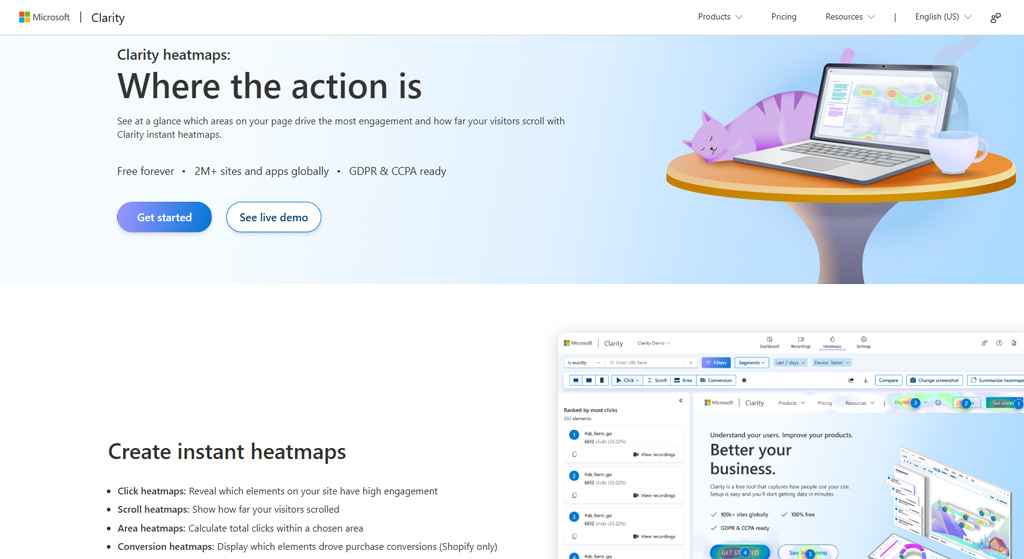Open the sign-in account icon in the header
Screen dimensions: 1024x559
(x=995, y=18)
